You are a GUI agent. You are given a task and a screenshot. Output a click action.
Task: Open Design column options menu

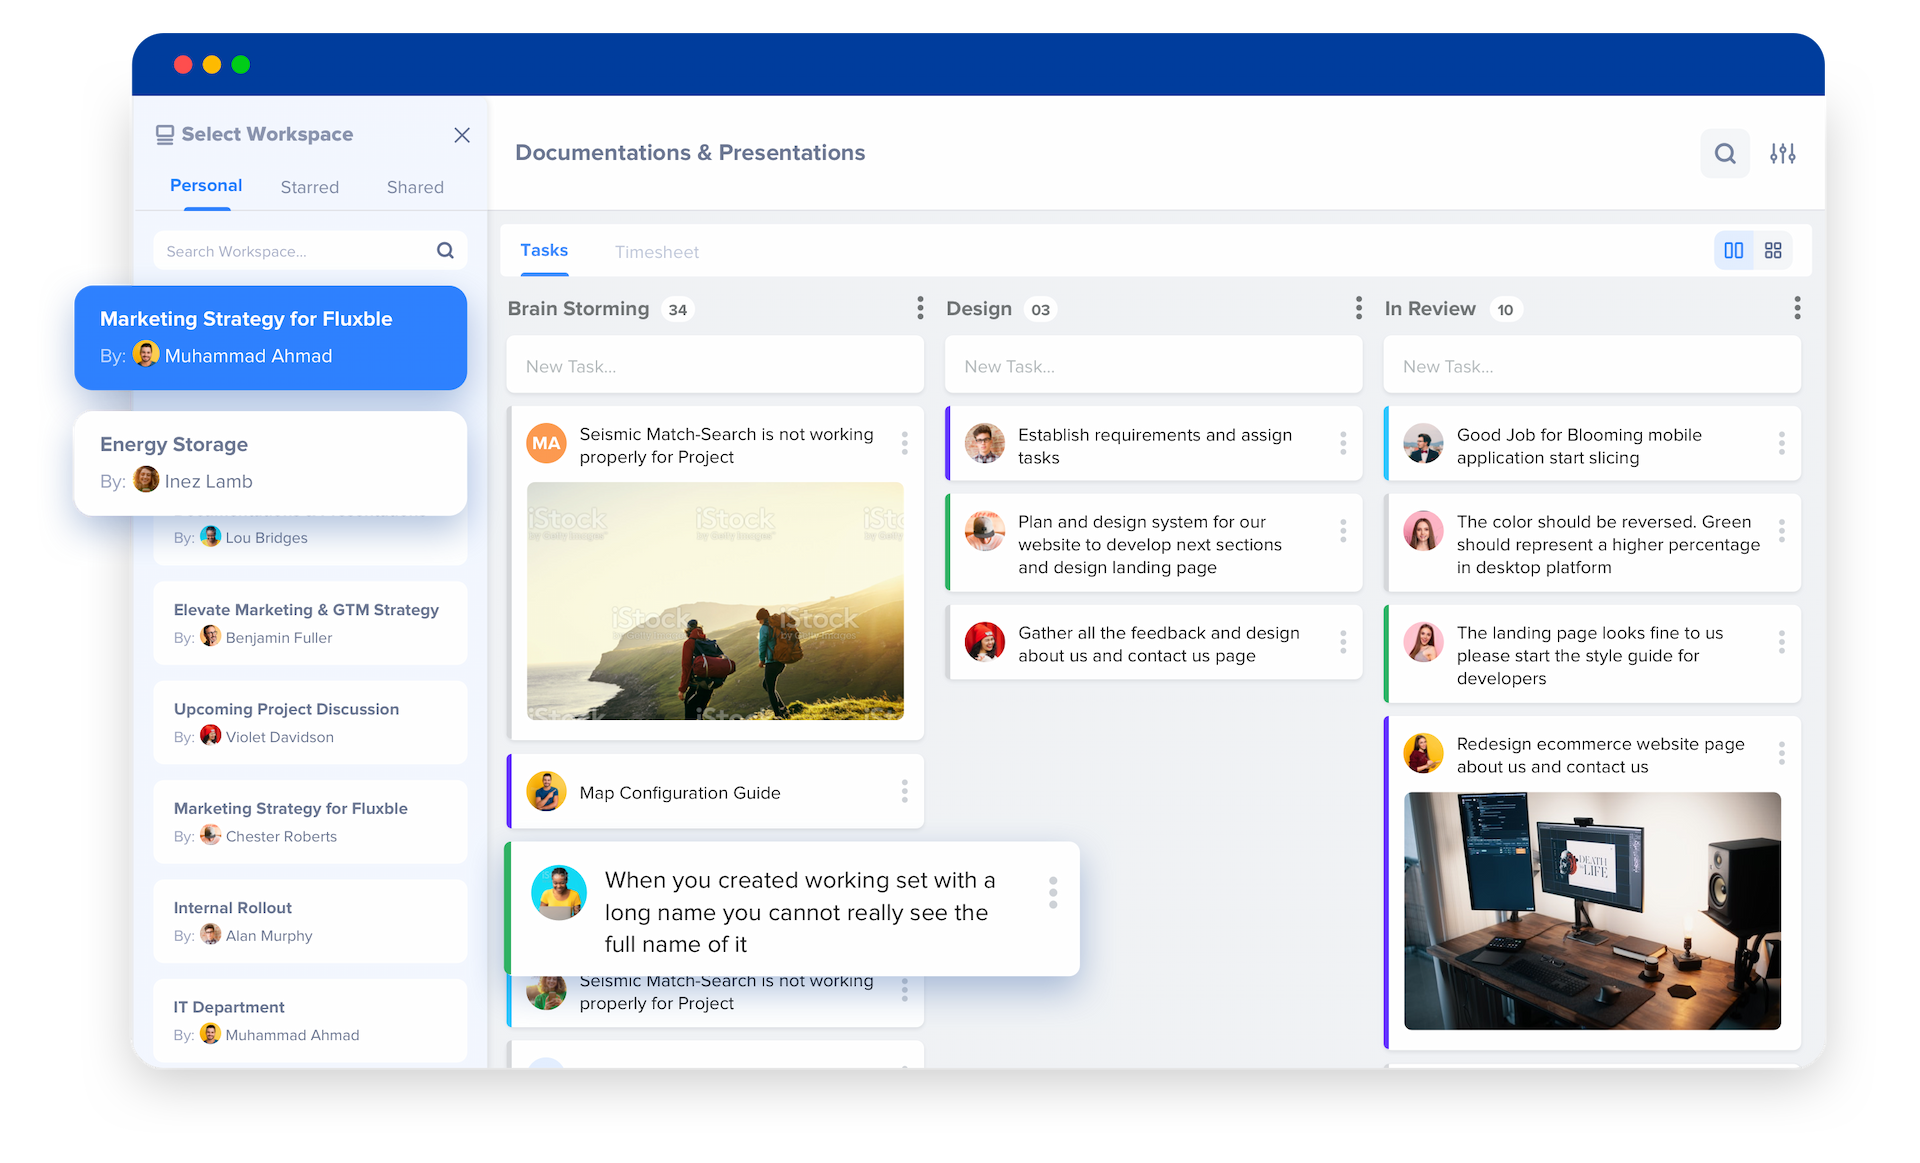point(1359,308)
